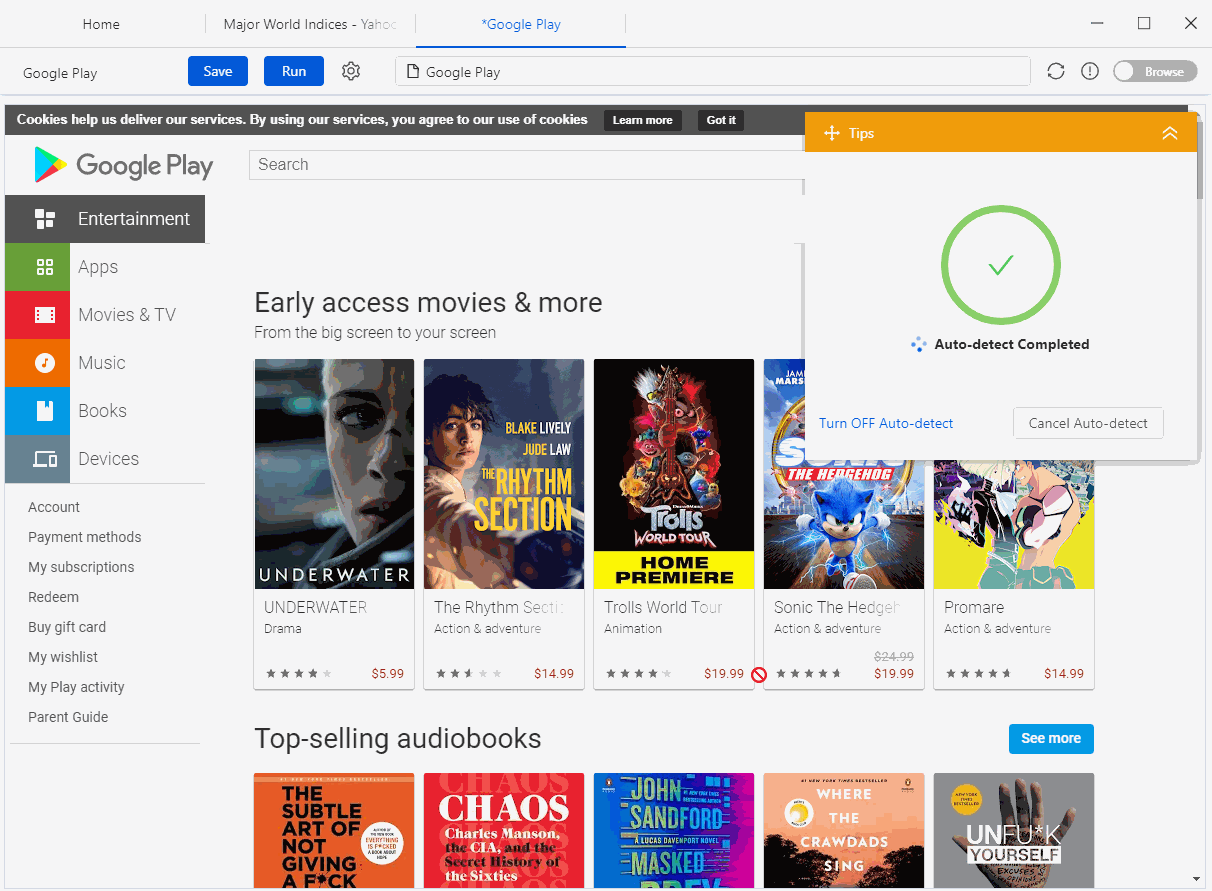Switch to the Home tab
This screenshot has height=891, width=1212.
point(100,24)
